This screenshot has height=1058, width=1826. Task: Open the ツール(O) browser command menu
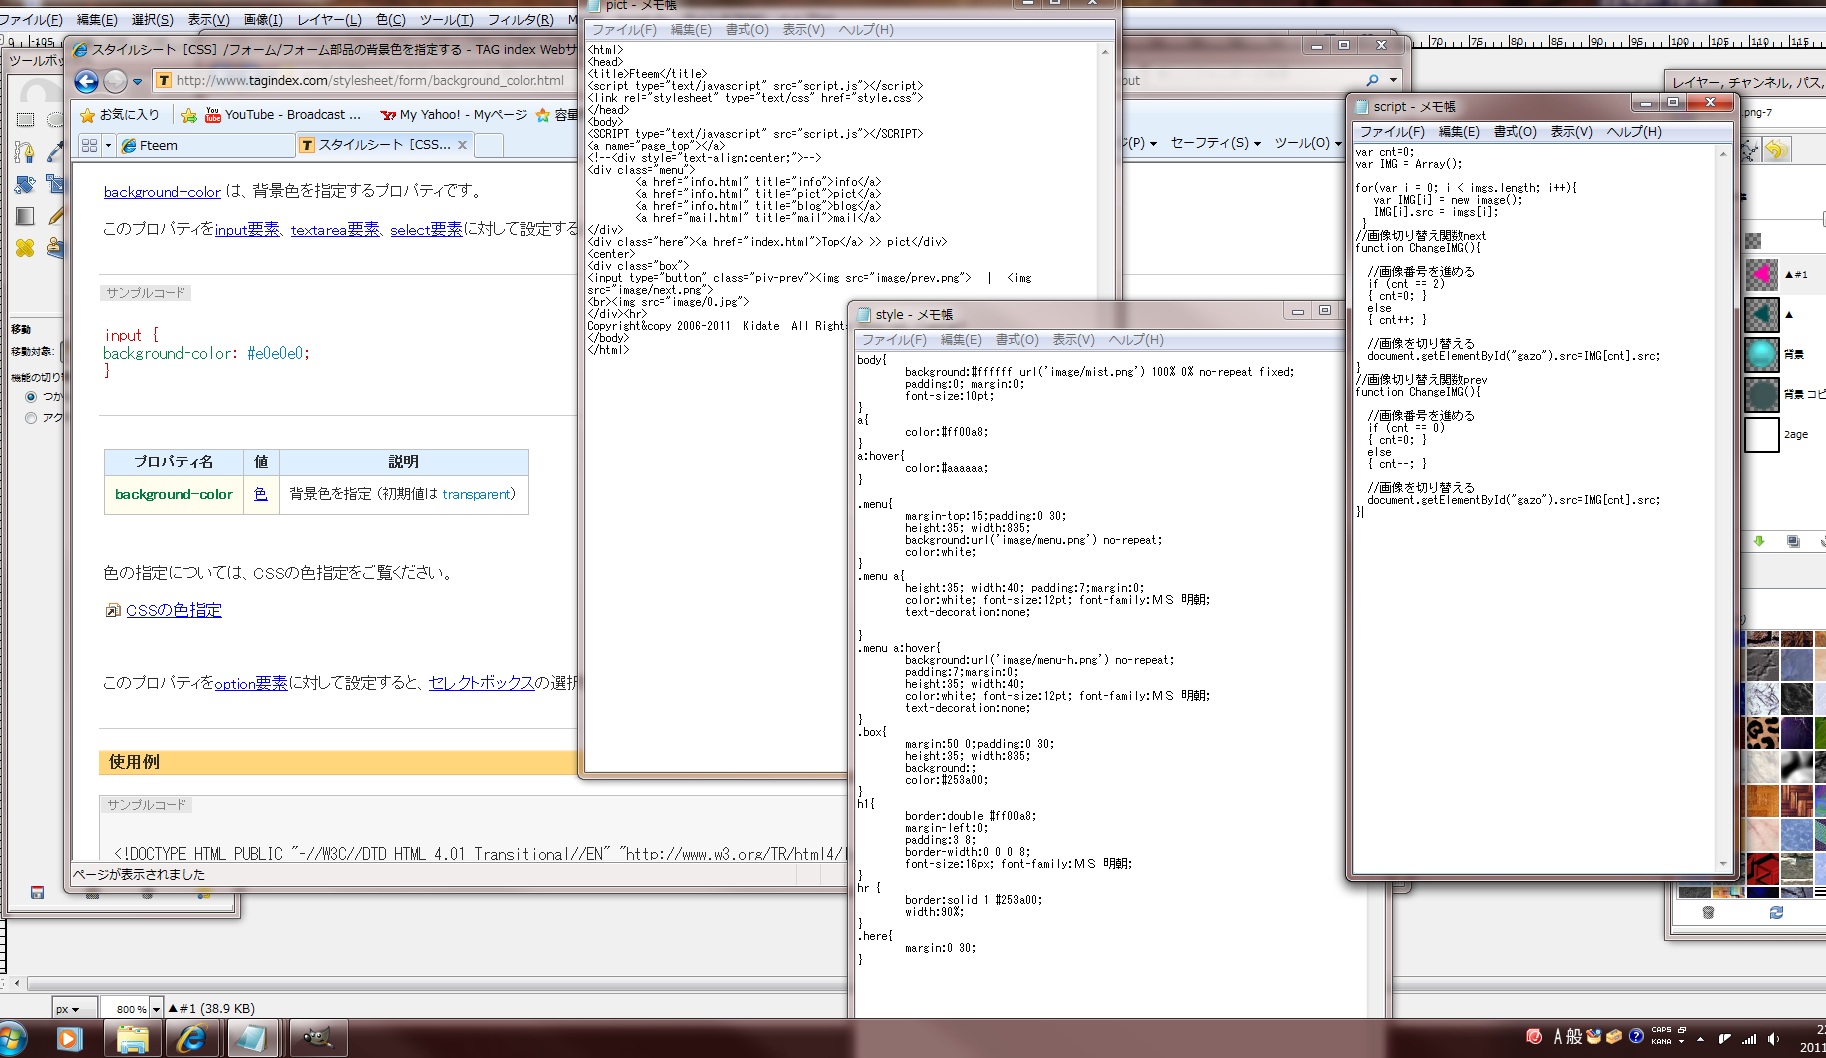coord(1308,143)
